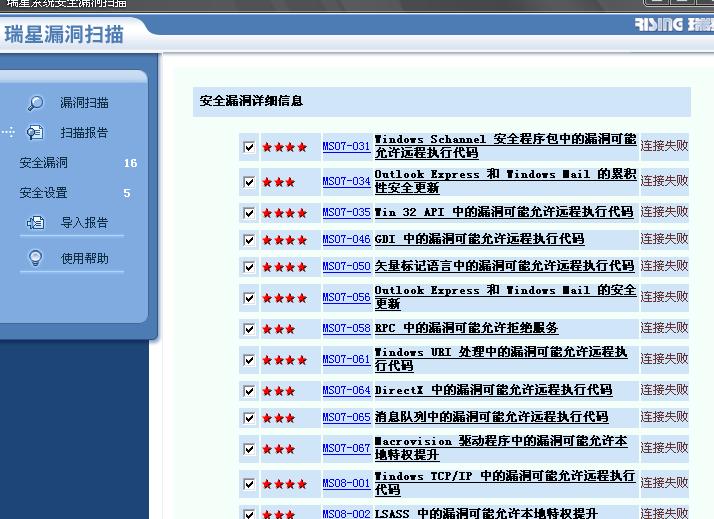The image size is (714, 519).
Task: Click the RPC 拒绝服务 vulnerability title
Action: (x=466, y=328)
